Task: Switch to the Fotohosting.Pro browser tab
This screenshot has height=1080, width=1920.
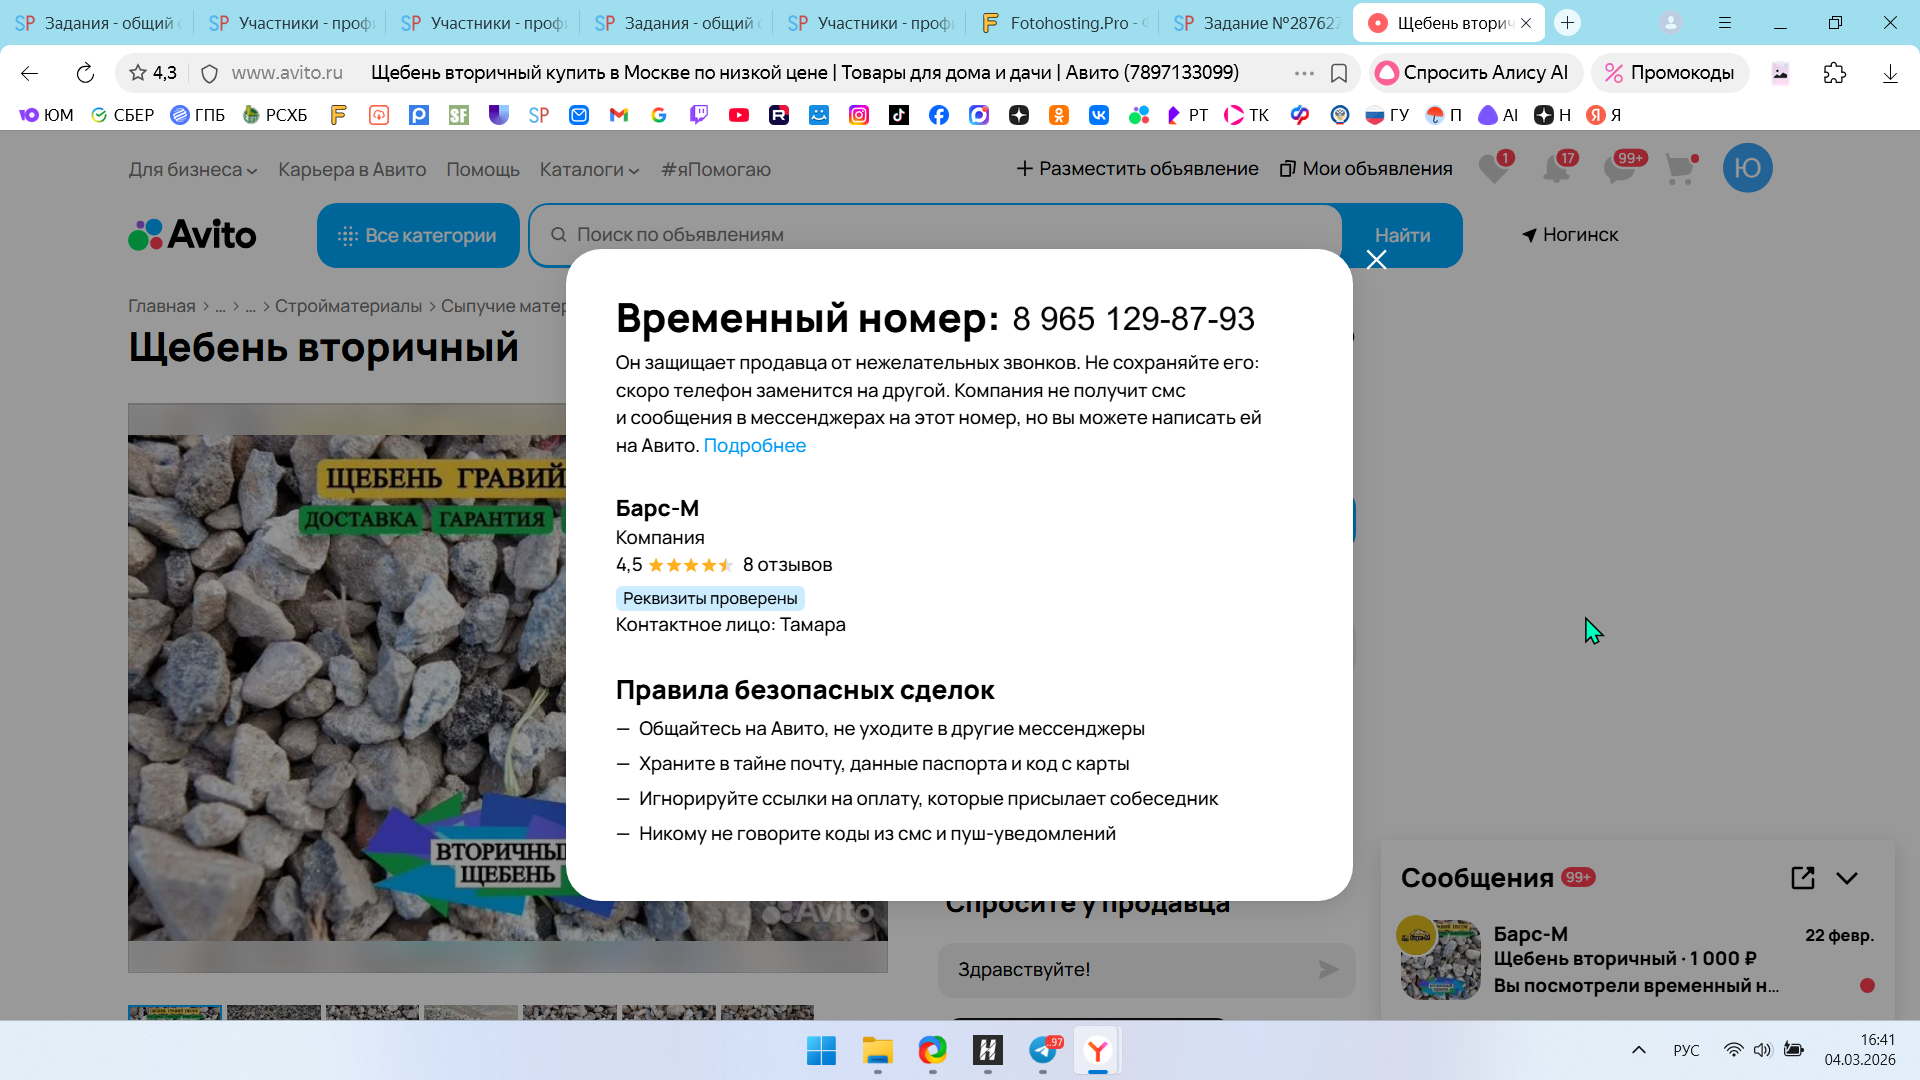Action: click(x=1064, y=23)
